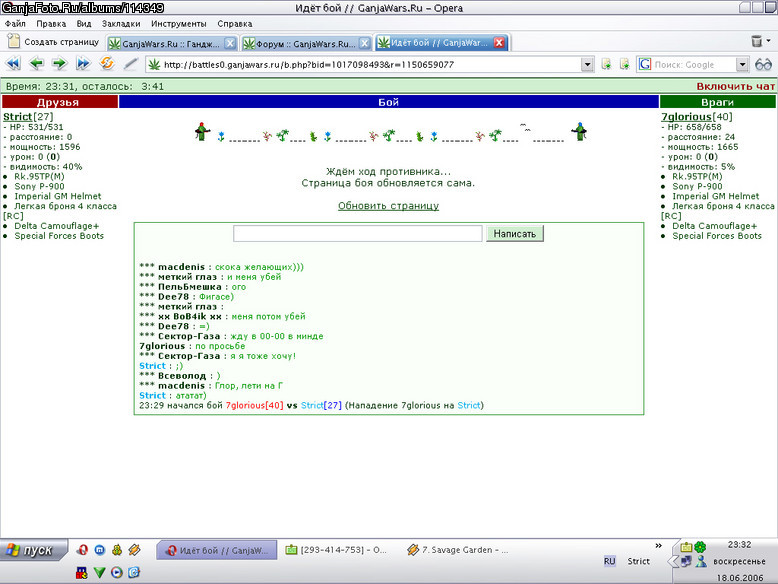Click the address bar URL field

[x=365, y=65]
